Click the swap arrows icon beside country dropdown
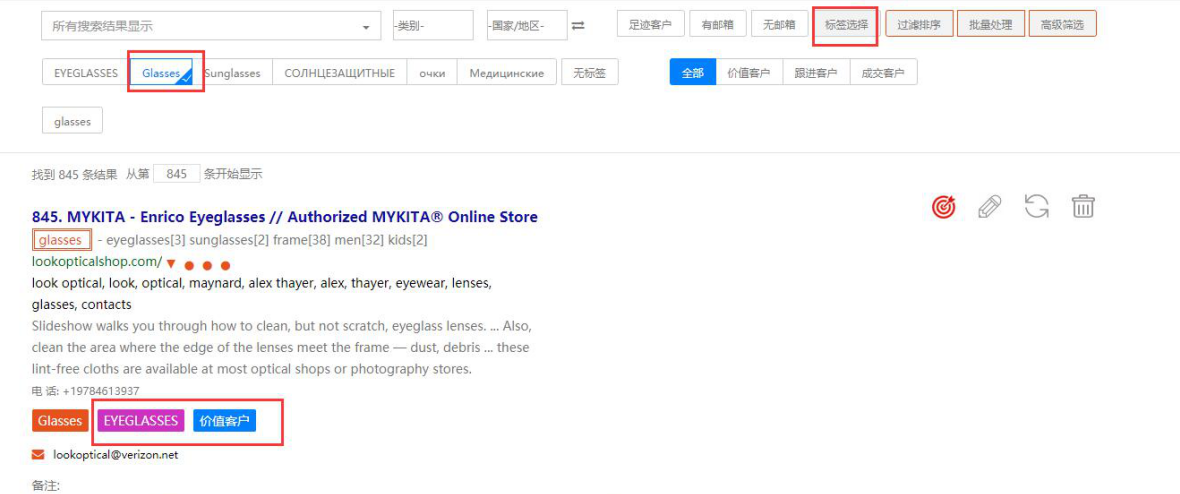 coord(577,26)
